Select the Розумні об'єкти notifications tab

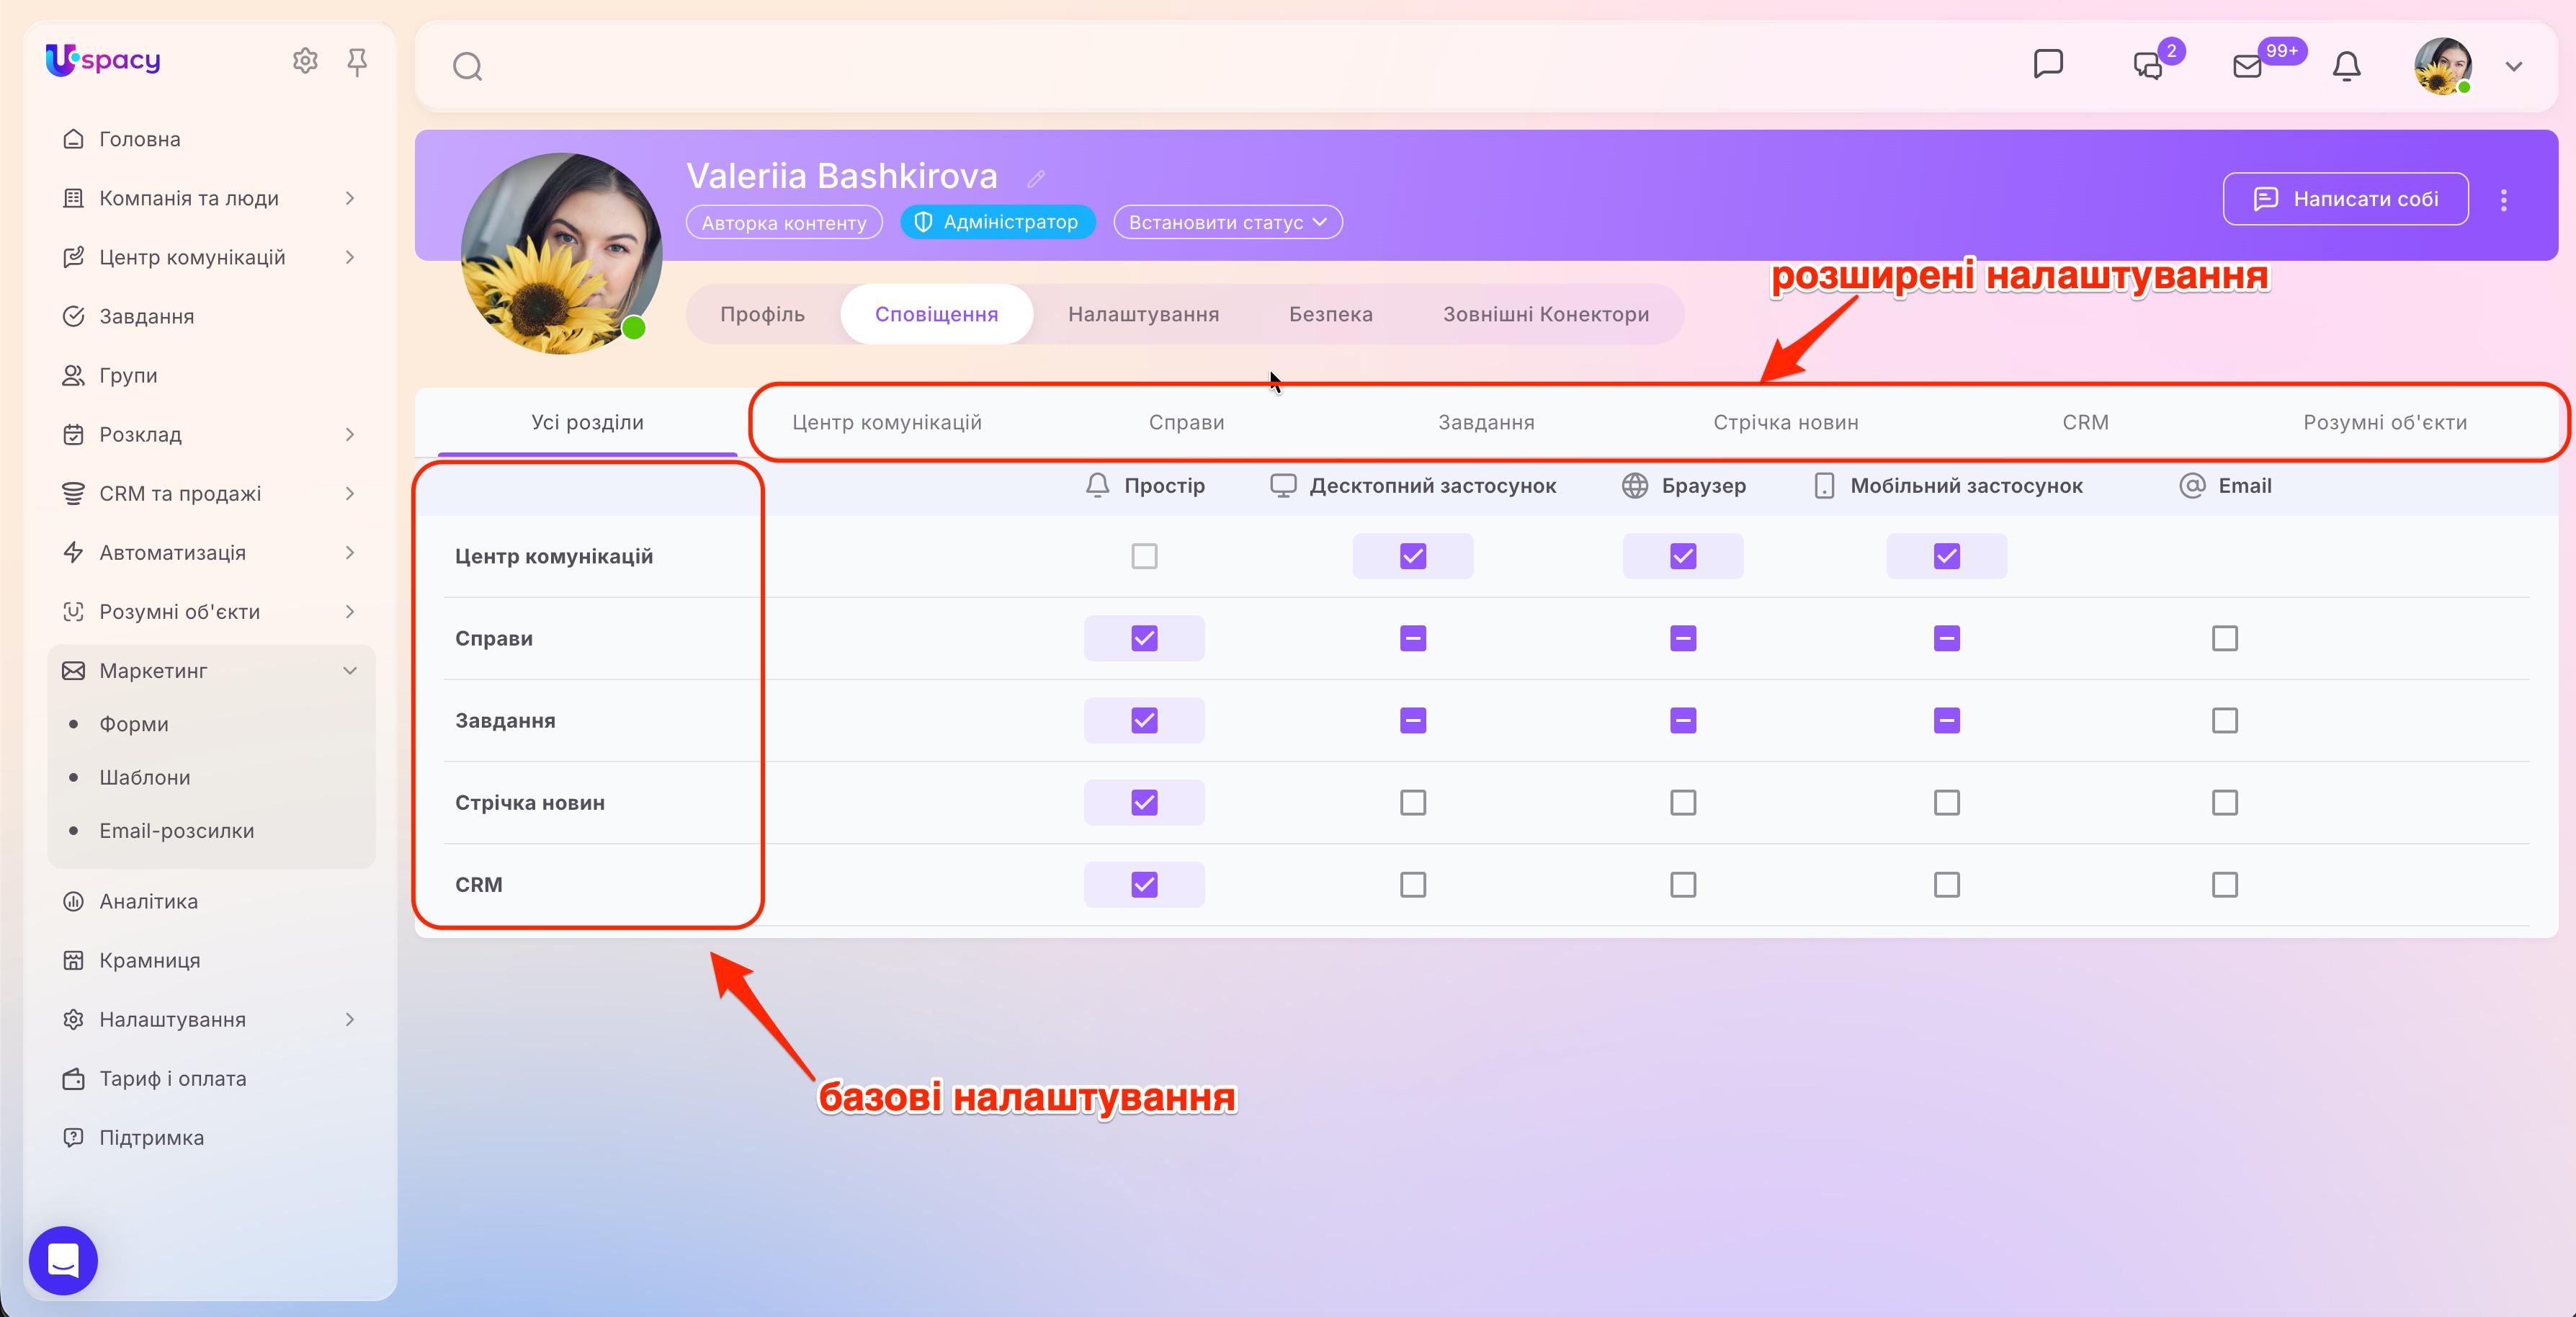pyautogui.click(x=2385, y=422)
